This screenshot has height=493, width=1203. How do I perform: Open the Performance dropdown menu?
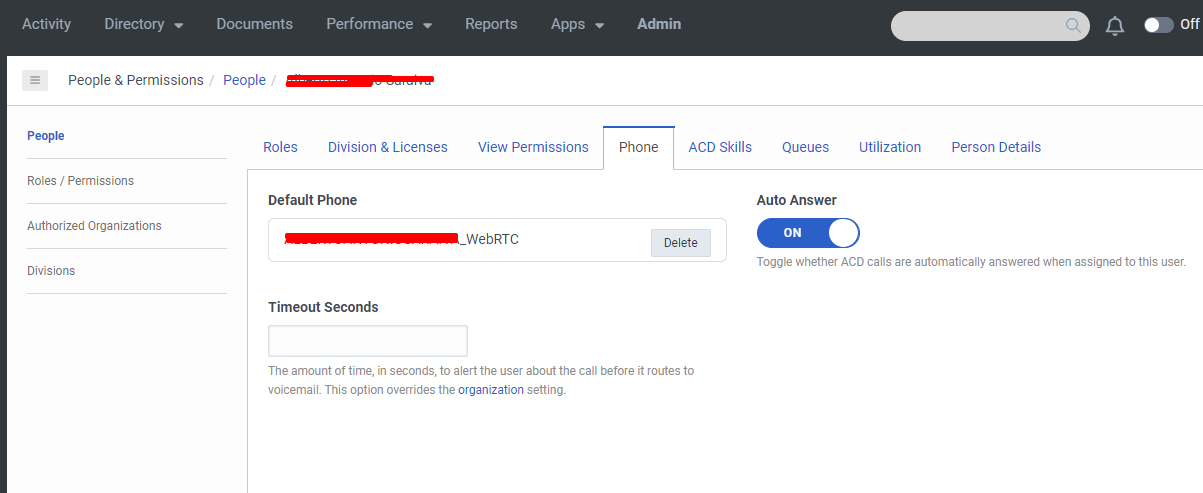tap(379, 24)
